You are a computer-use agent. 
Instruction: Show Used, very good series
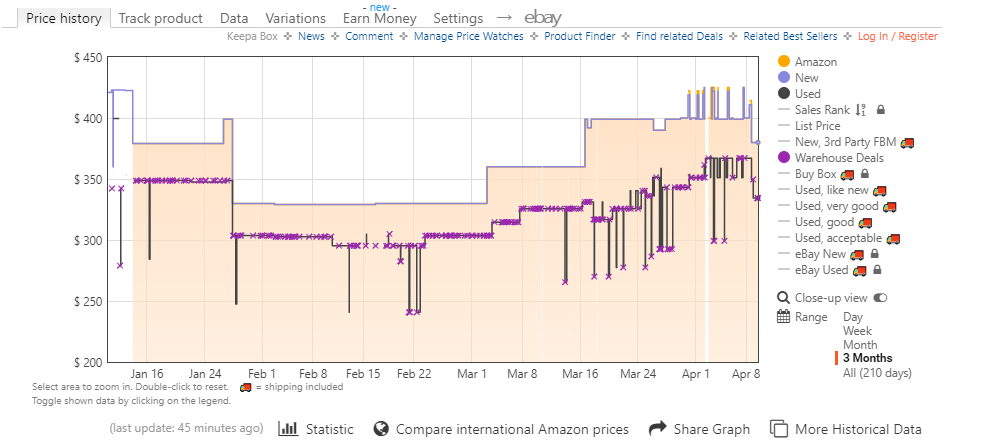[837, 206]
